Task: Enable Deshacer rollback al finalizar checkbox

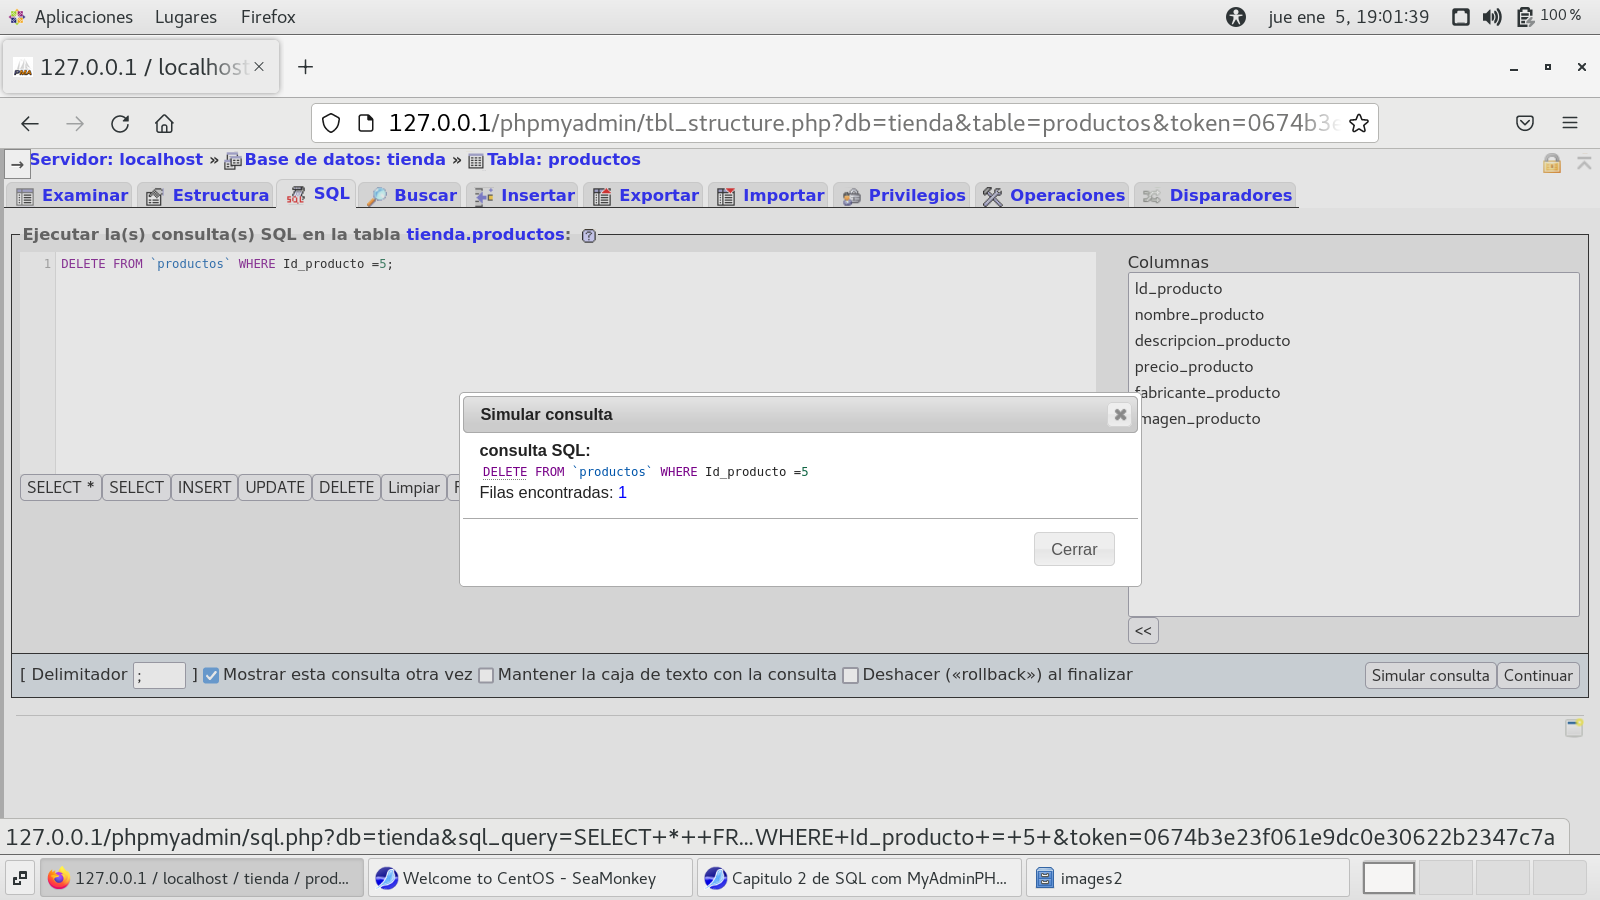Action: 851,675
